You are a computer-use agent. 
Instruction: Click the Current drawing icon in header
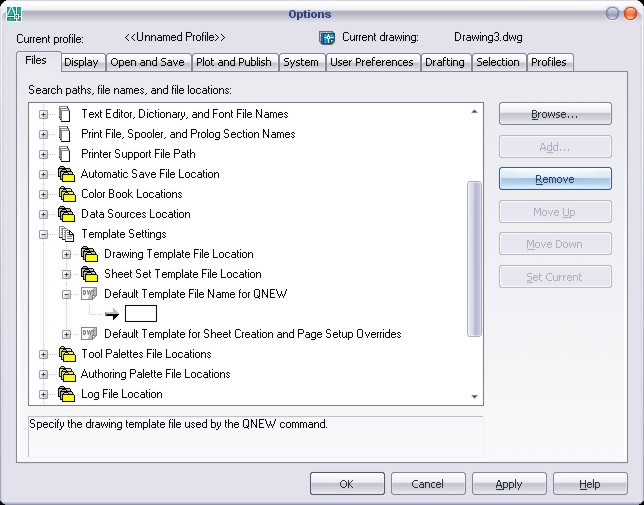coord(326,38)
